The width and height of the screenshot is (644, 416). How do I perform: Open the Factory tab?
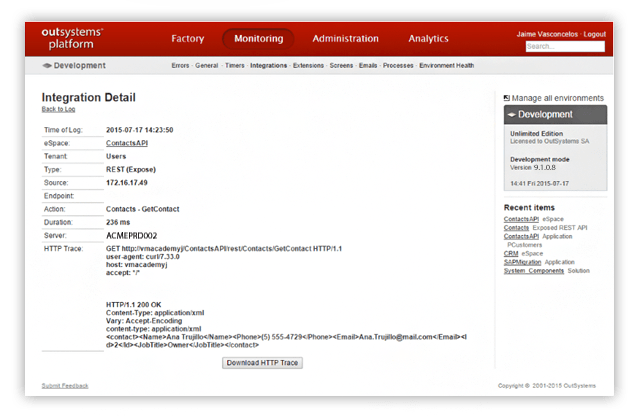188,39
